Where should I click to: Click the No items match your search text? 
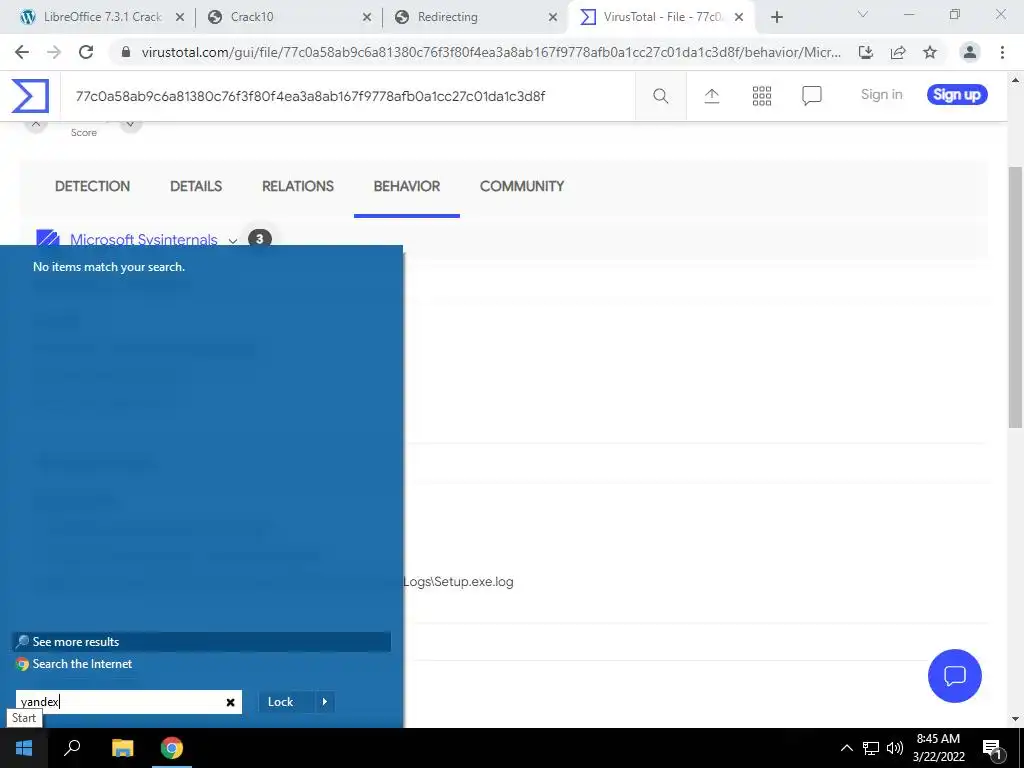pos(109,267)
